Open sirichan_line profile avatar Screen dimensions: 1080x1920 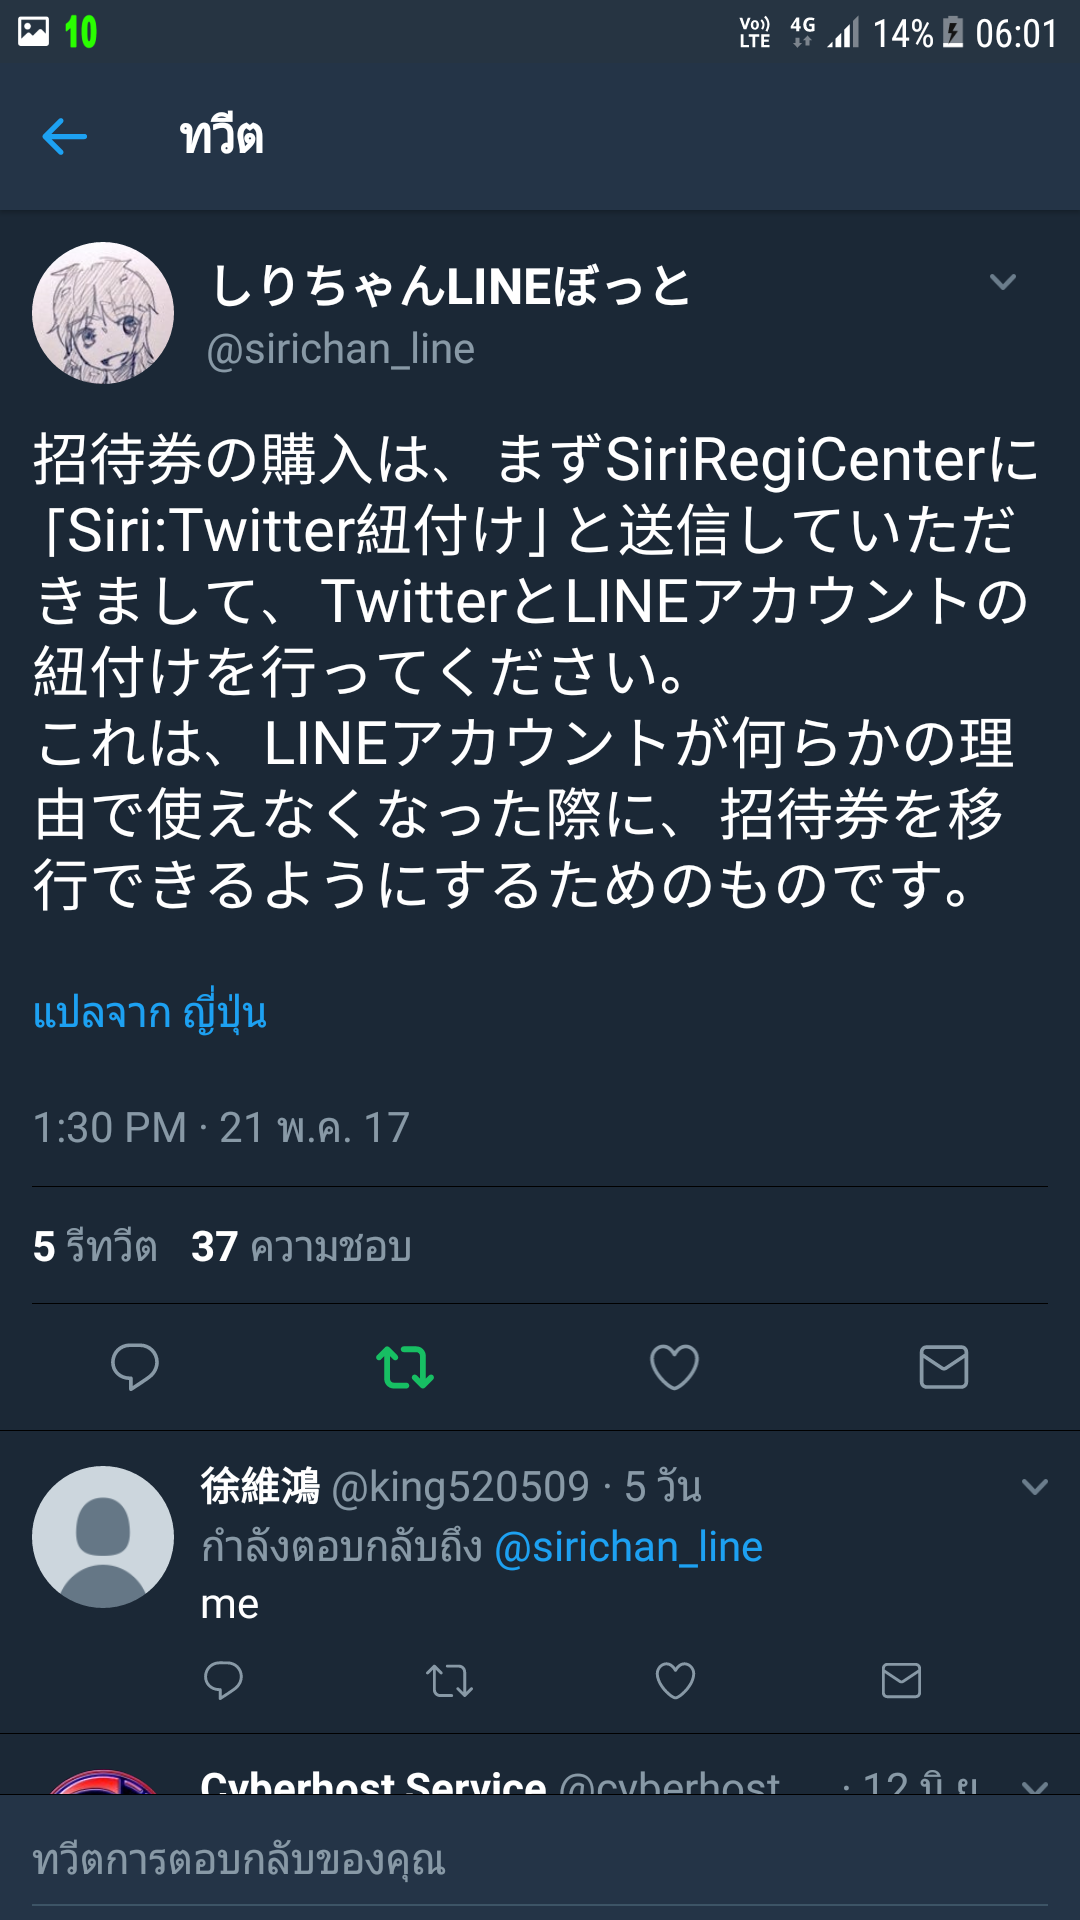103,313
